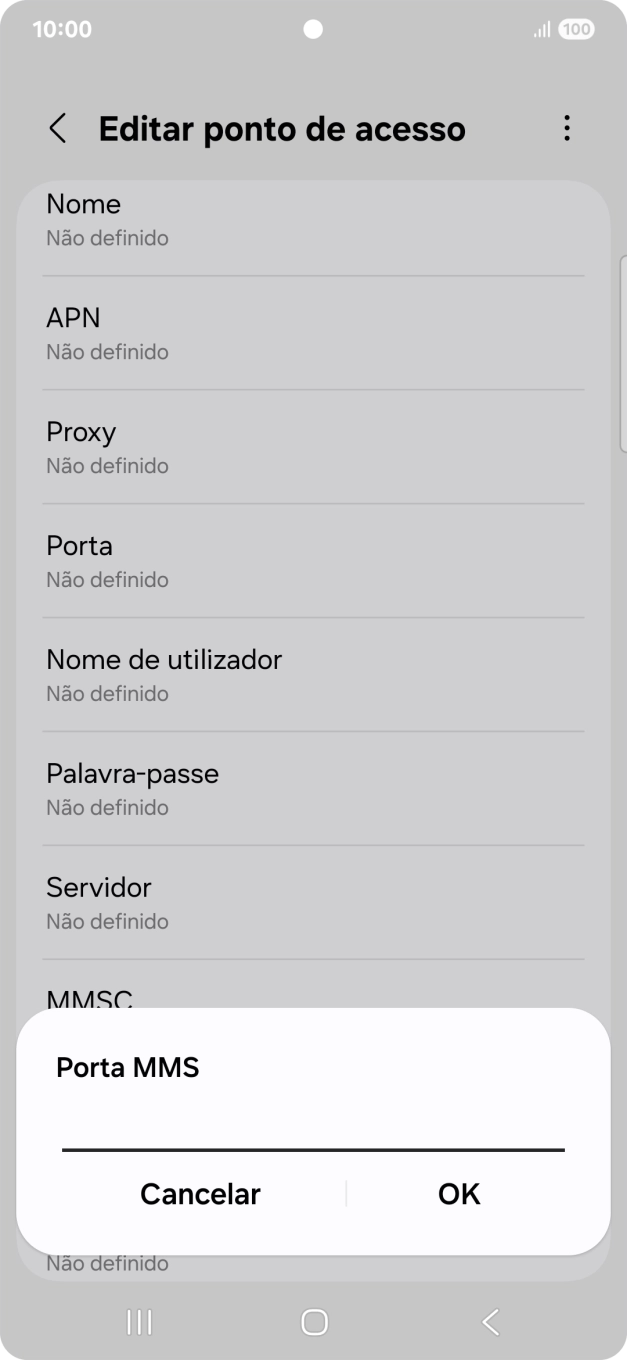
Task: Tap the Home navigation icon
Action: click(x=313, y=1321)
